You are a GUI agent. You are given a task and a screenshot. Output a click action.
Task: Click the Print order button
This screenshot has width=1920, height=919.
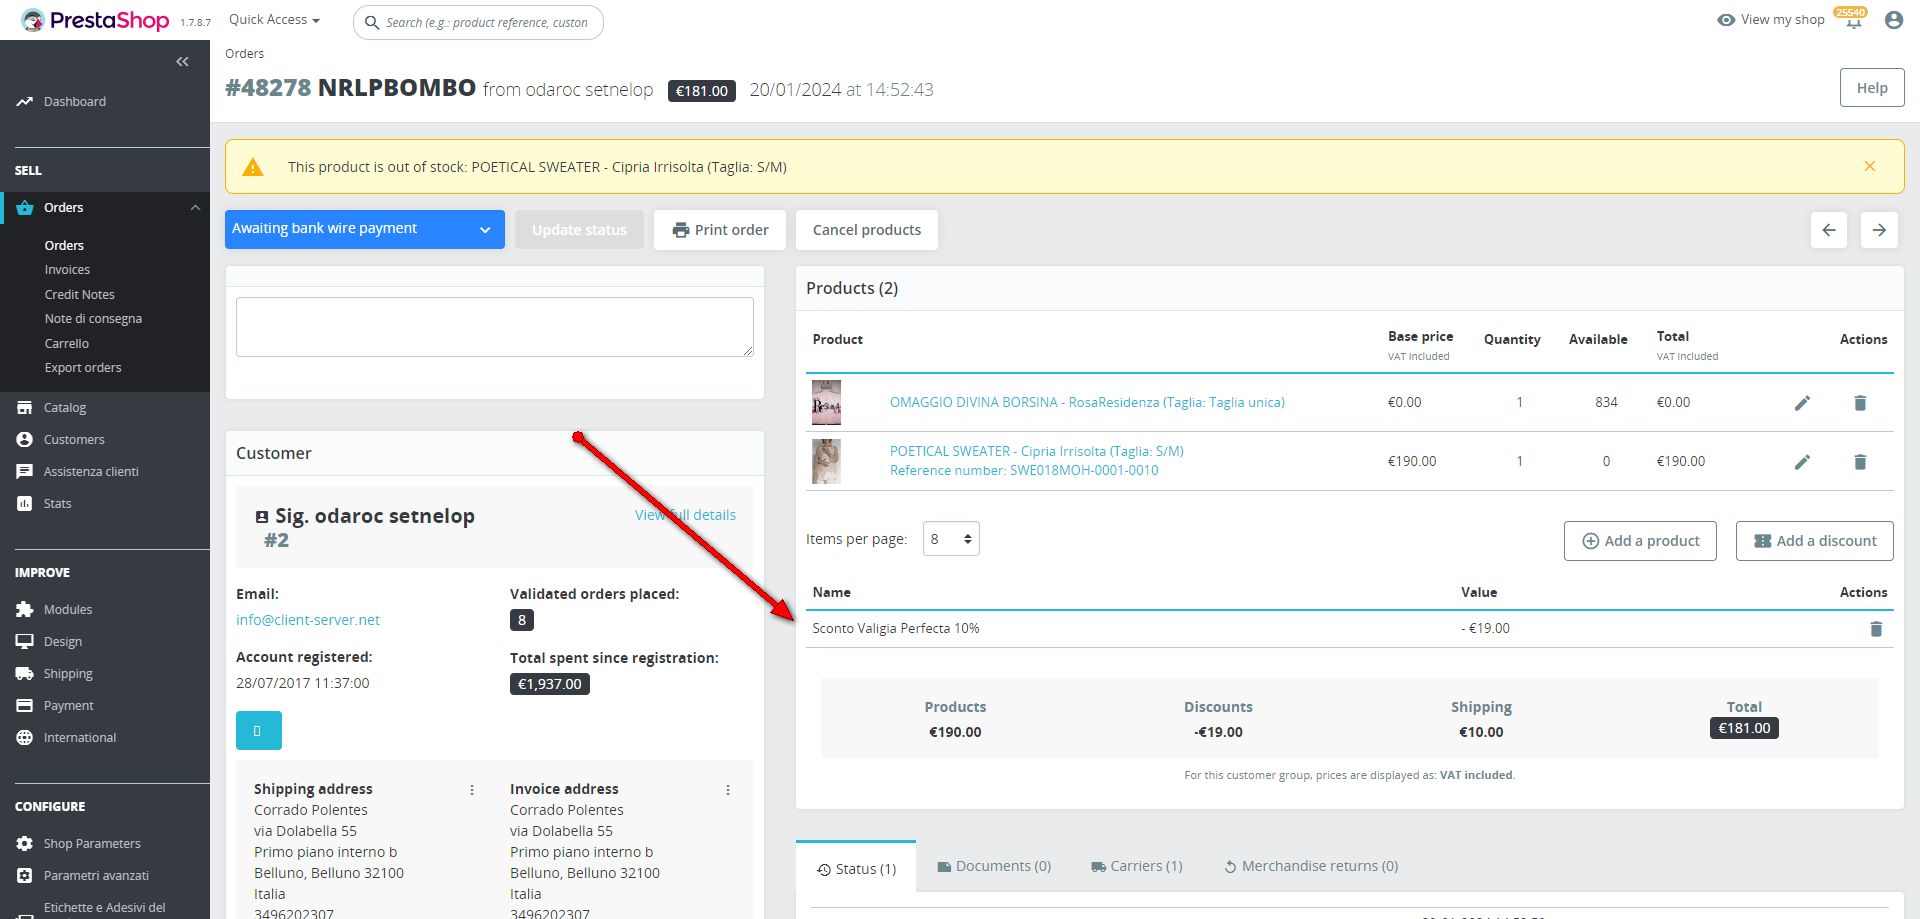tap(720, 230)
